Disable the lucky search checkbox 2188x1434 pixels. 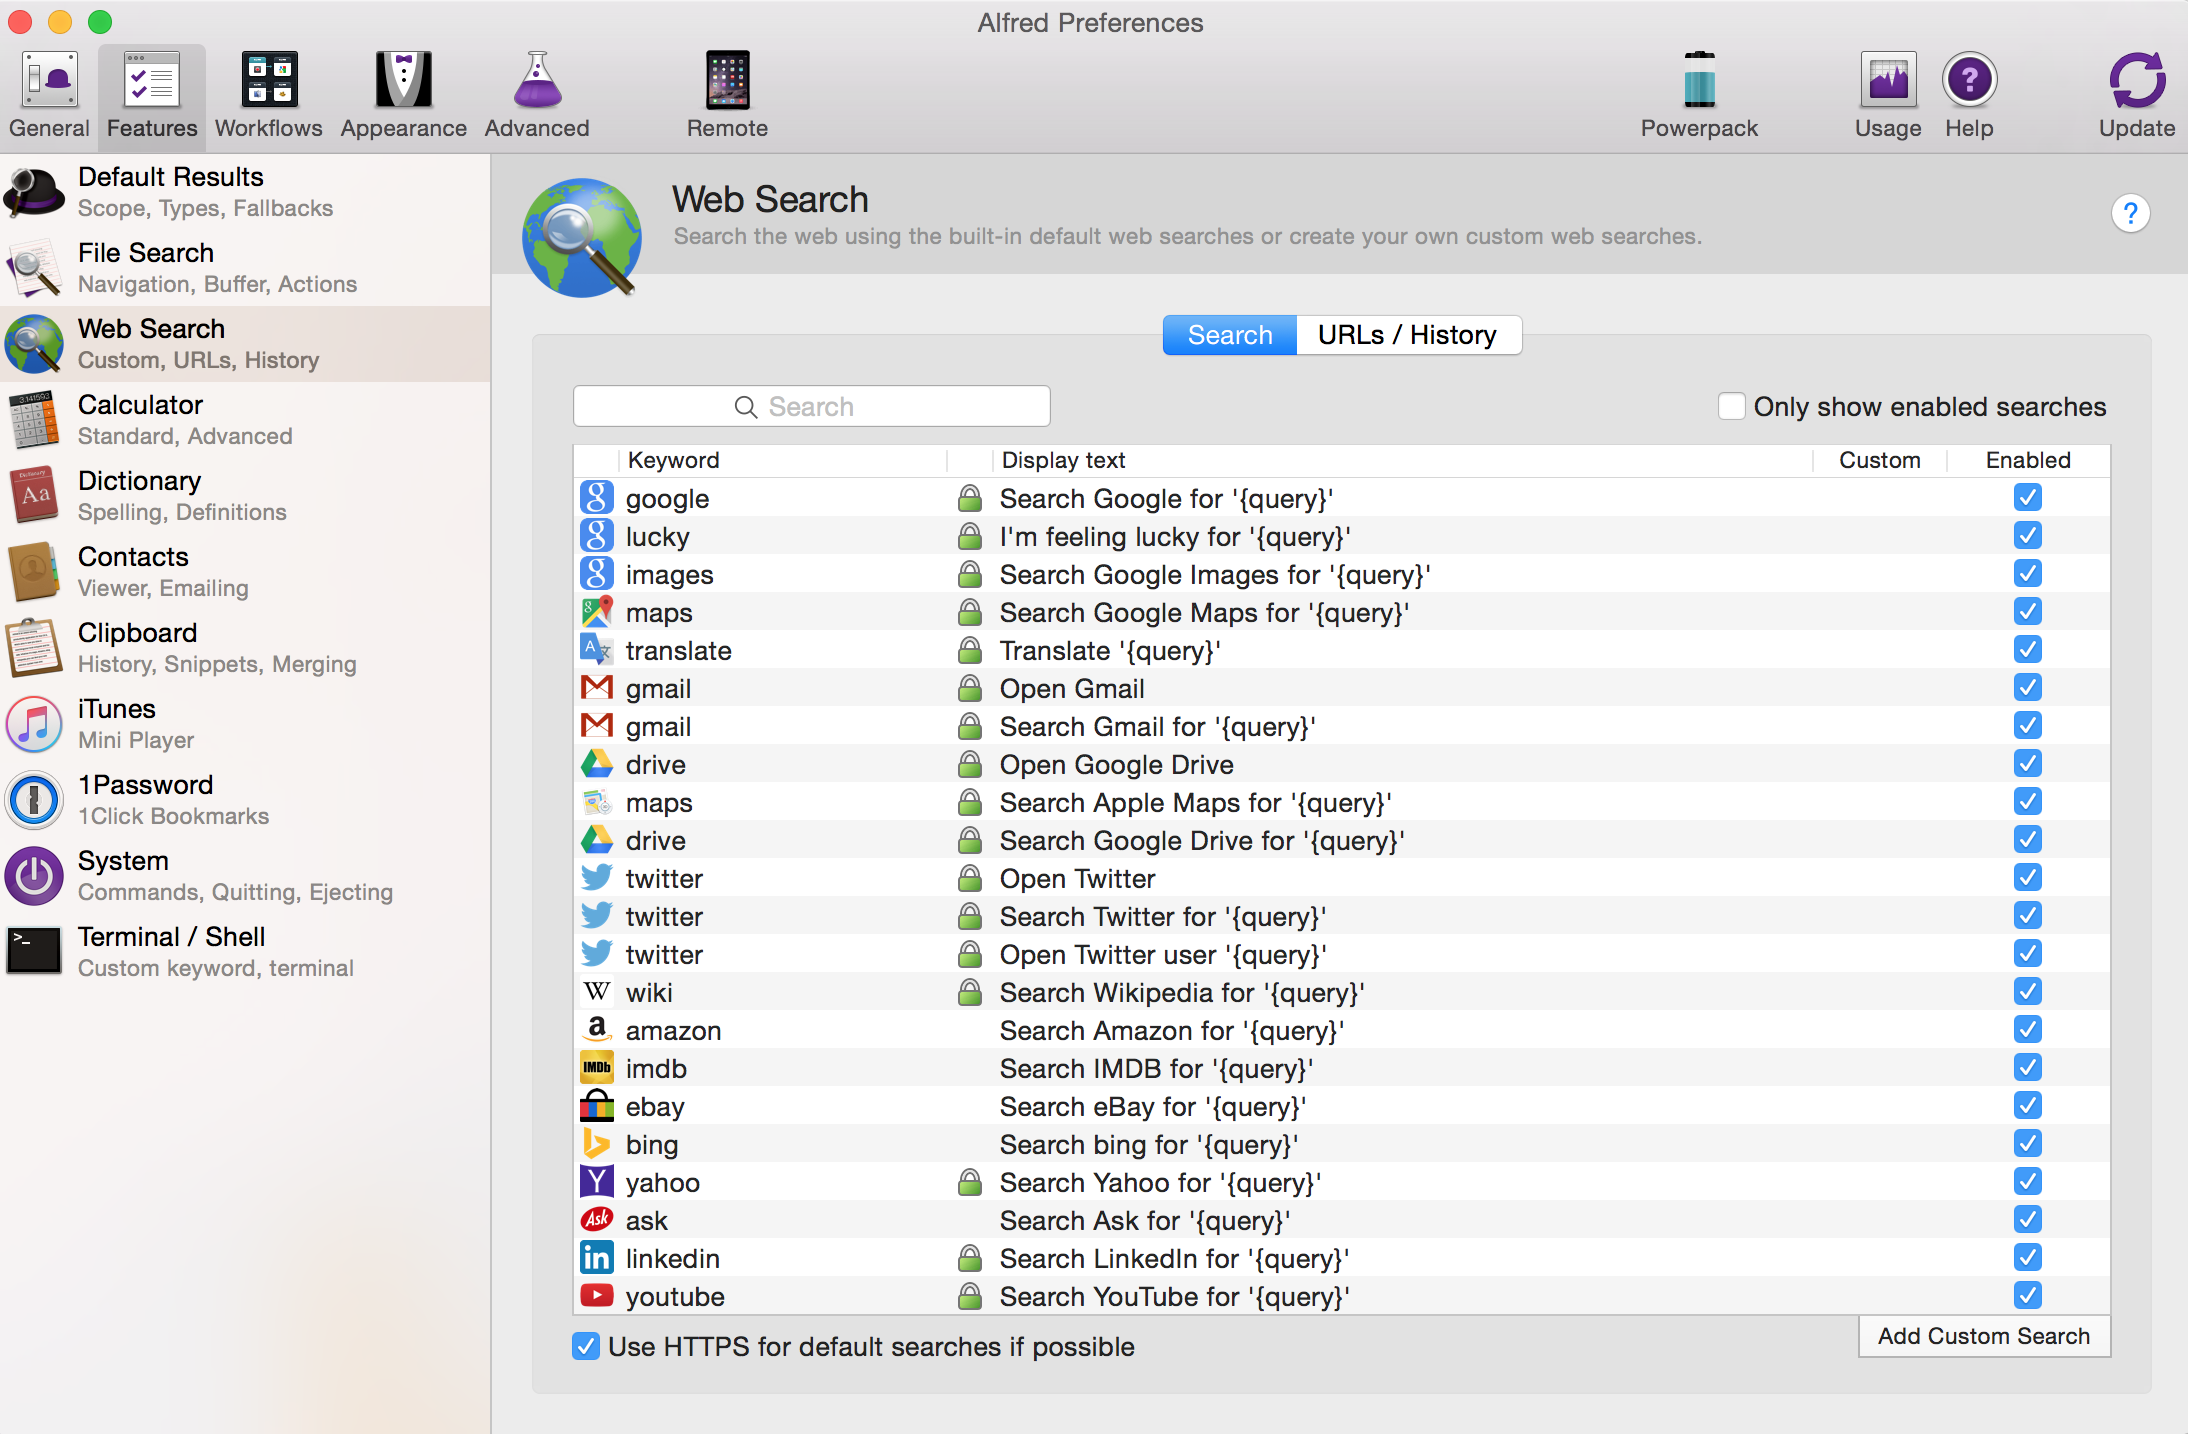point(2028,536)
